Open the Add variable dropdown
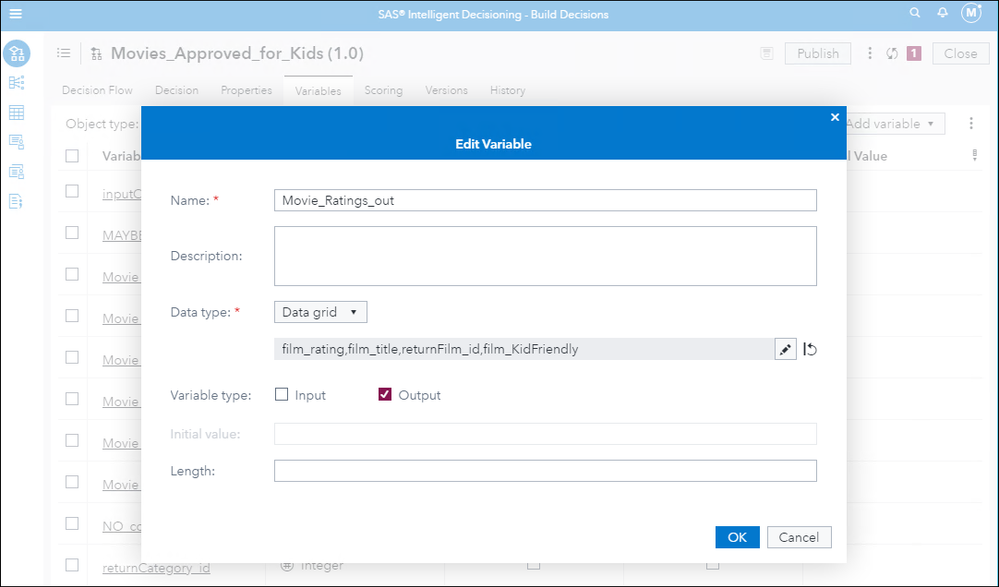The height and width of the screenshot is (587, 999). pos(892,124)
